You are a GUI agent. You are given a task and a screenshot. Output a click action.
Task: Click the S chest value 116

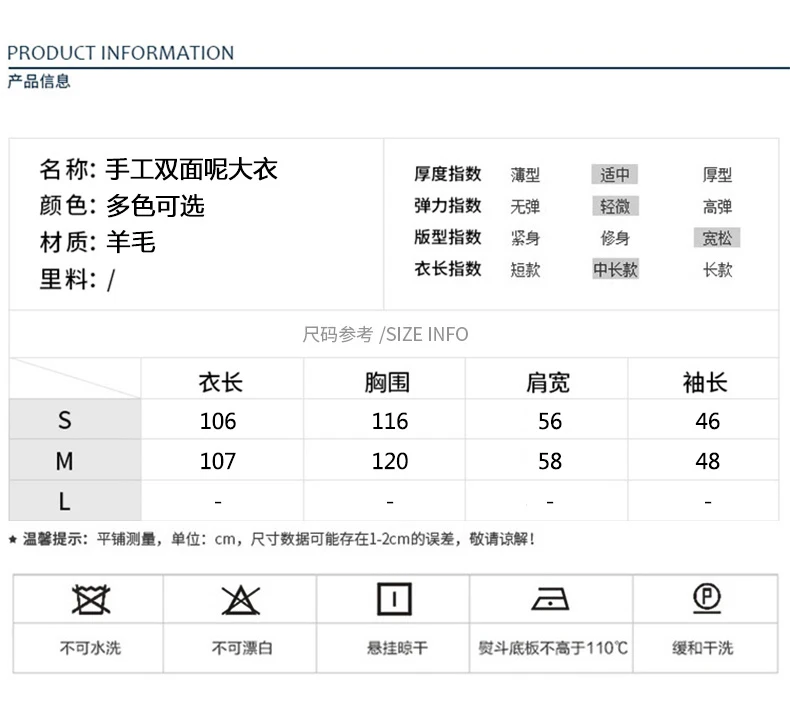click(x=390, y=421)
